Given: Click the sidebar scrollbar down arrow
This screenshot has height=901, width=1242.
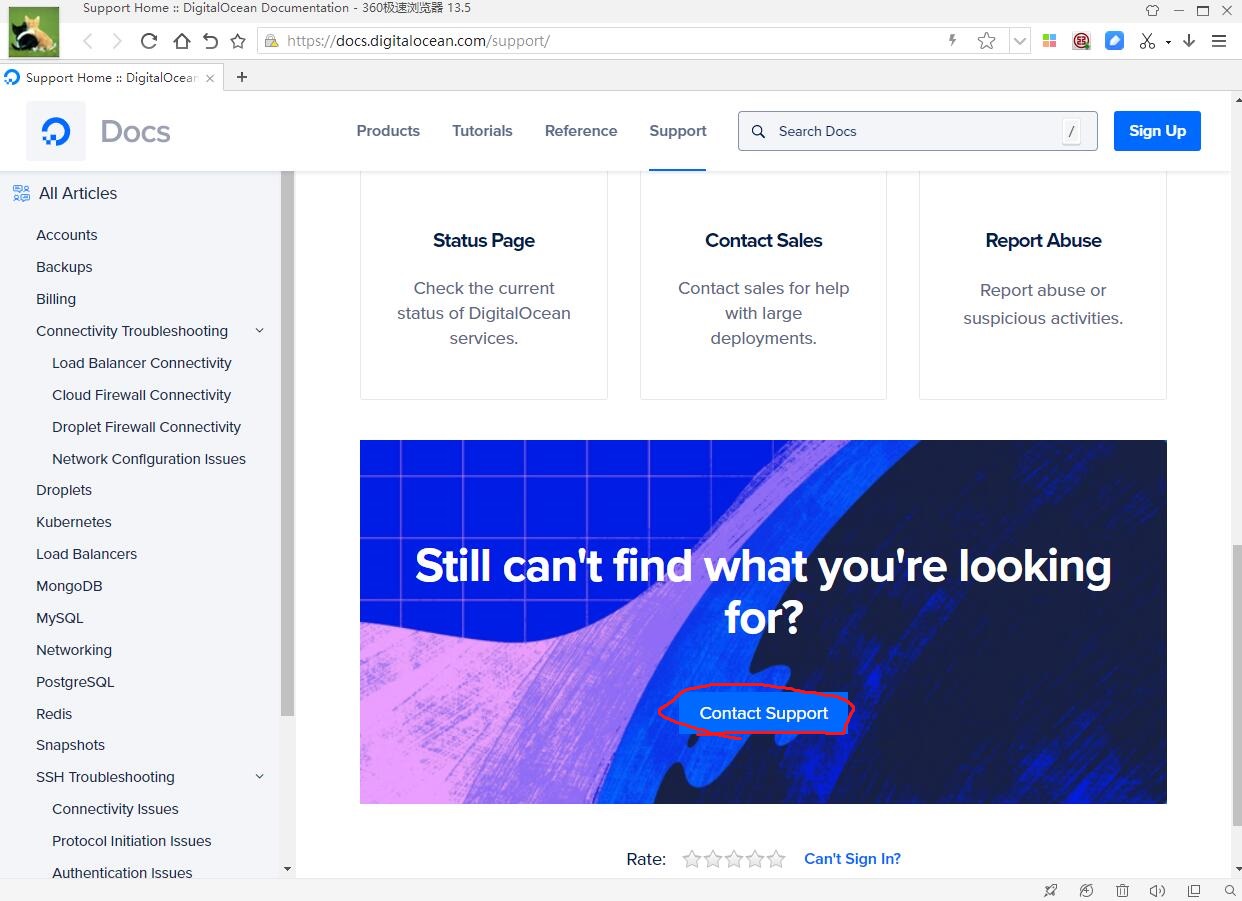Looking at the screenshot, I should click(288, 870).
